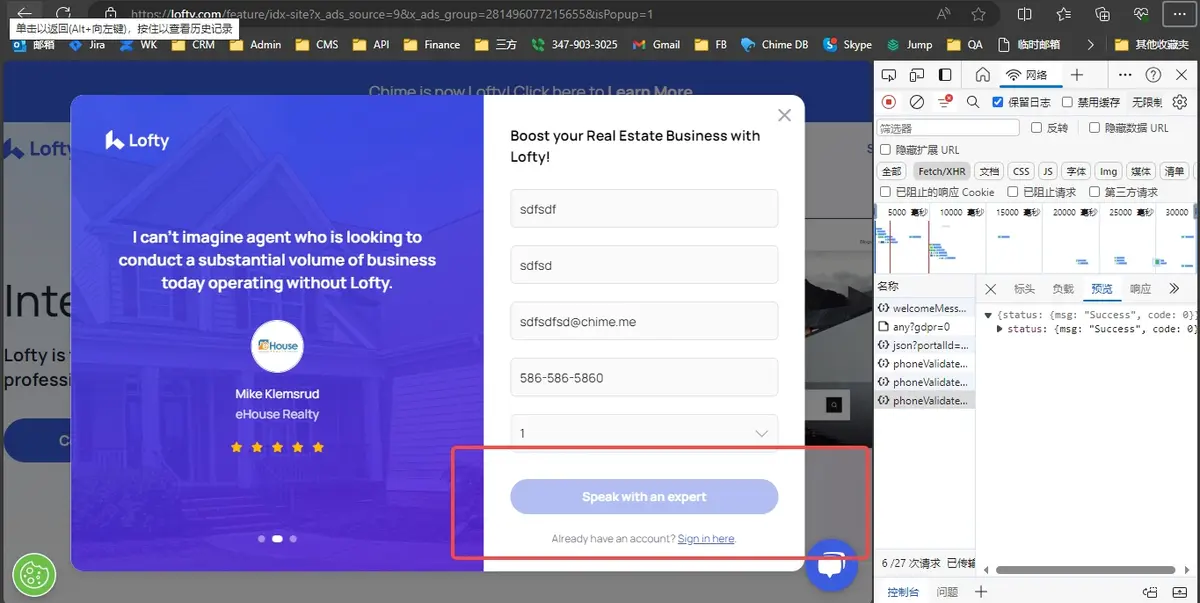Viewport: 1200px width, 603px height.
Task: Open the 负载 Payload tab
Action: [x=1063, y=289]
